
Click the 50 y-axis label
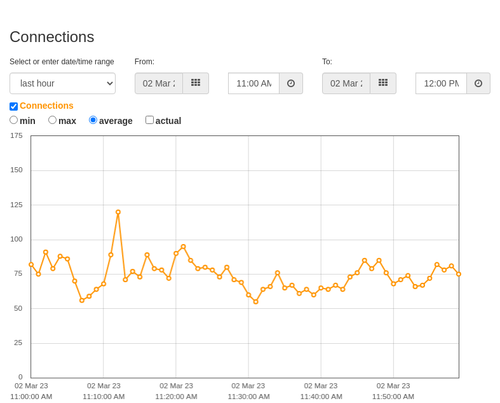(18, 308)
